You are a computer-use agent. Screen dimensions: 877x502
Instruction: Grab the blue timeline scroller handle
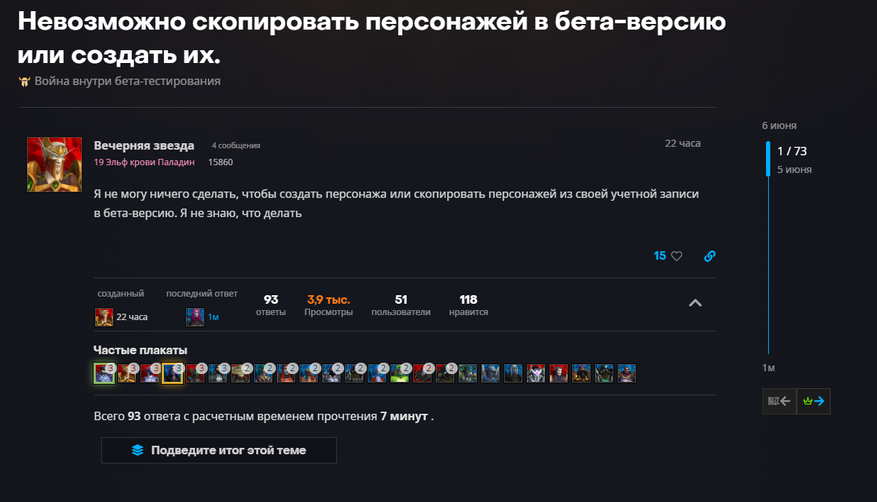click(768, 159)
